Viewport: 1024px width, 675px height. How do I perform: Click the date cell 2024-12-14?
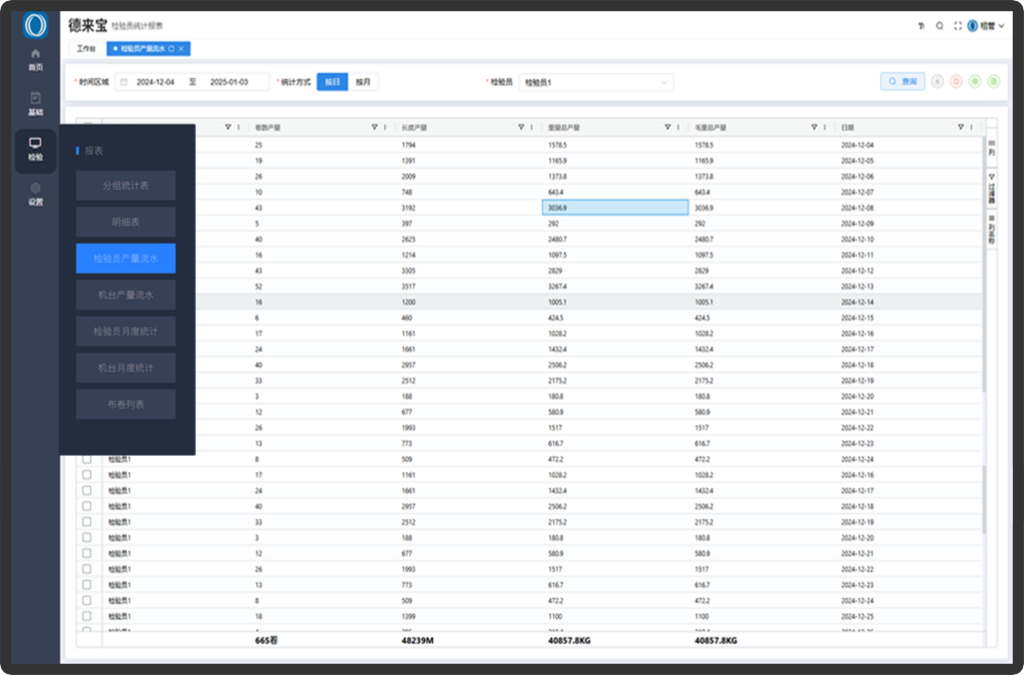coord(857,302)
